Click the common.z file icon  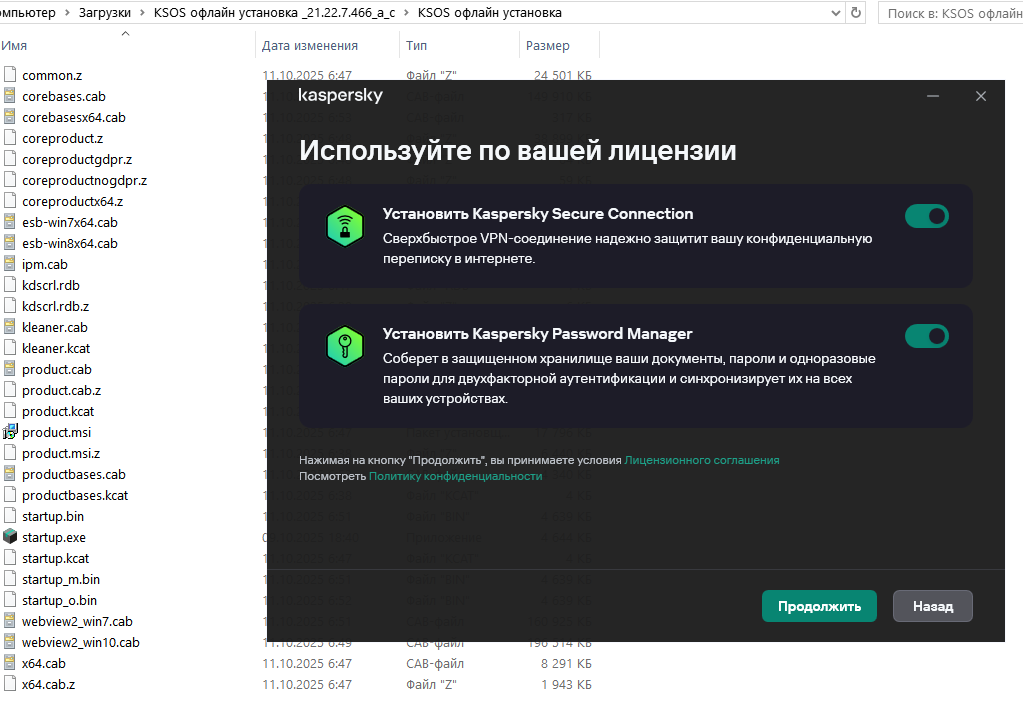click(x=10, y=75)
